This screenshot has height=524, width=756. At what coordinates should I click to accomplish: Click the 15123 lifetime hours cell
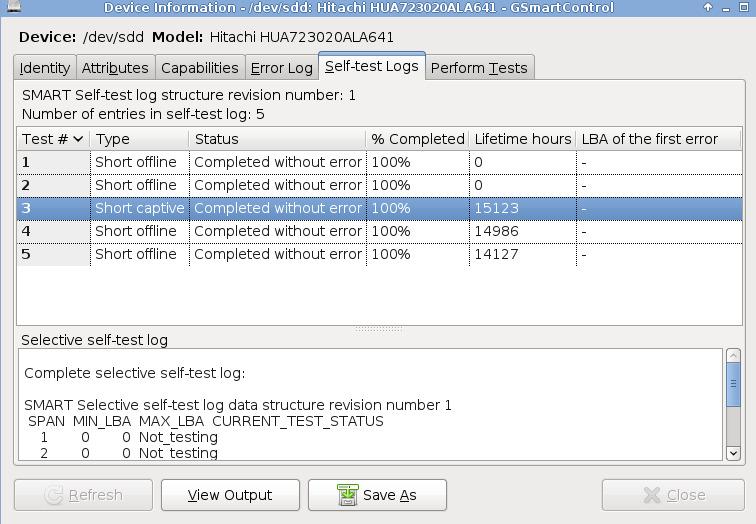523,209
